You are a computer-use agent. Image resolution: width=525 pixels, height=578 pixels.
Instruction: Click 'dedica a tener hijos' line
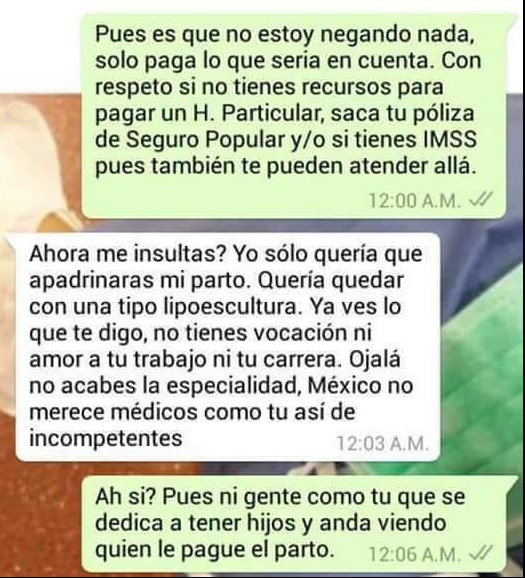pos(197,523)
